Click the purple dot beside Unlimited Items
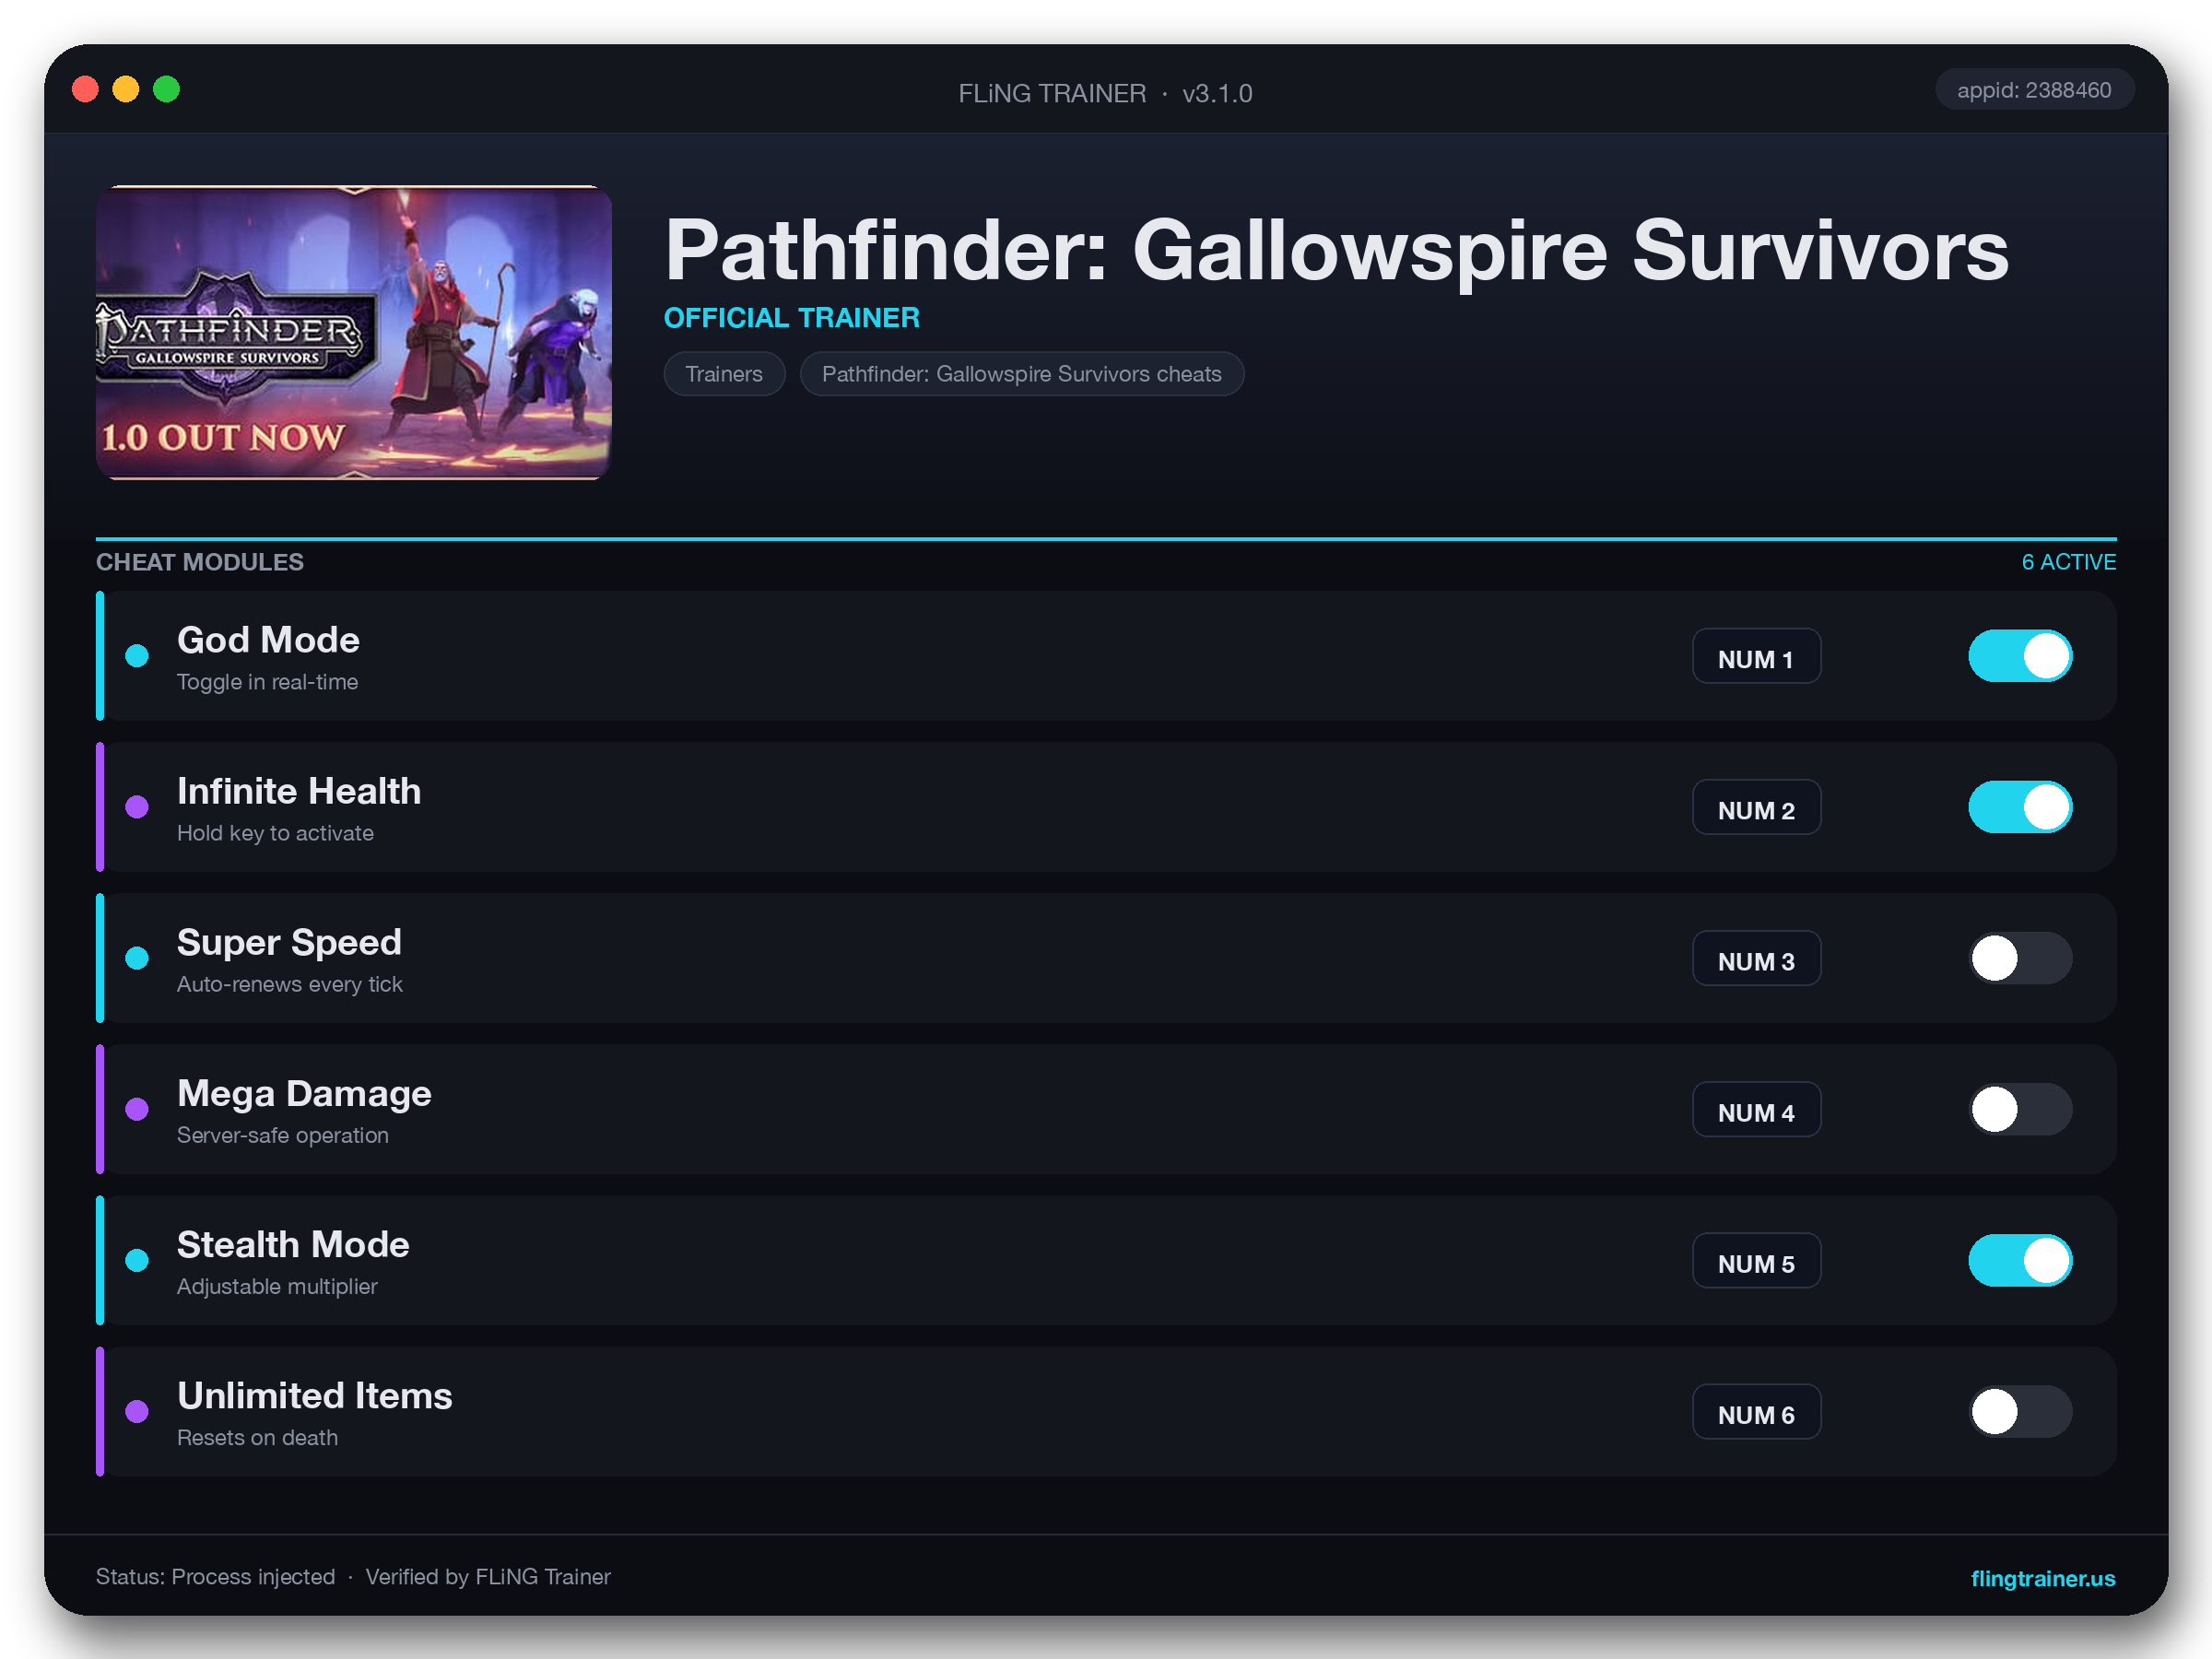2212x1659 pixels. pyautogui.click(x=137, y=1411)
